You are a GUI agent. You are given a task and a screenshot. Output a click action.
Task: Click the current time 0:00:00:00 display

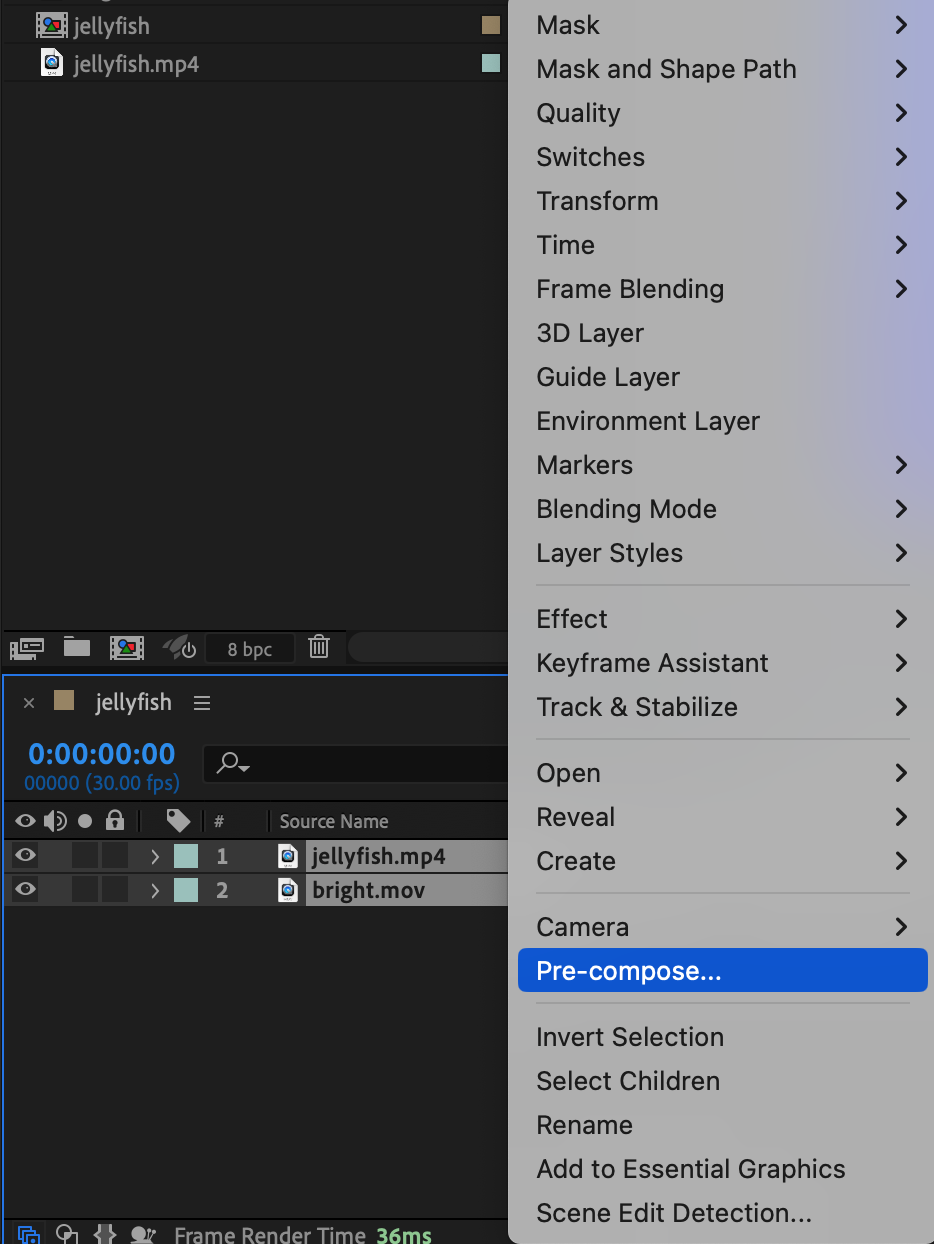pyautogui.click(x=101, y=754)
